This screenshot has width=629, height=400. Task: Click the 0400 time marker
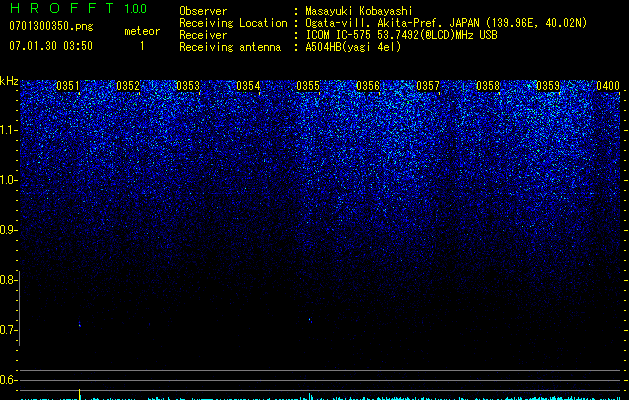click(x=608, y=86)
